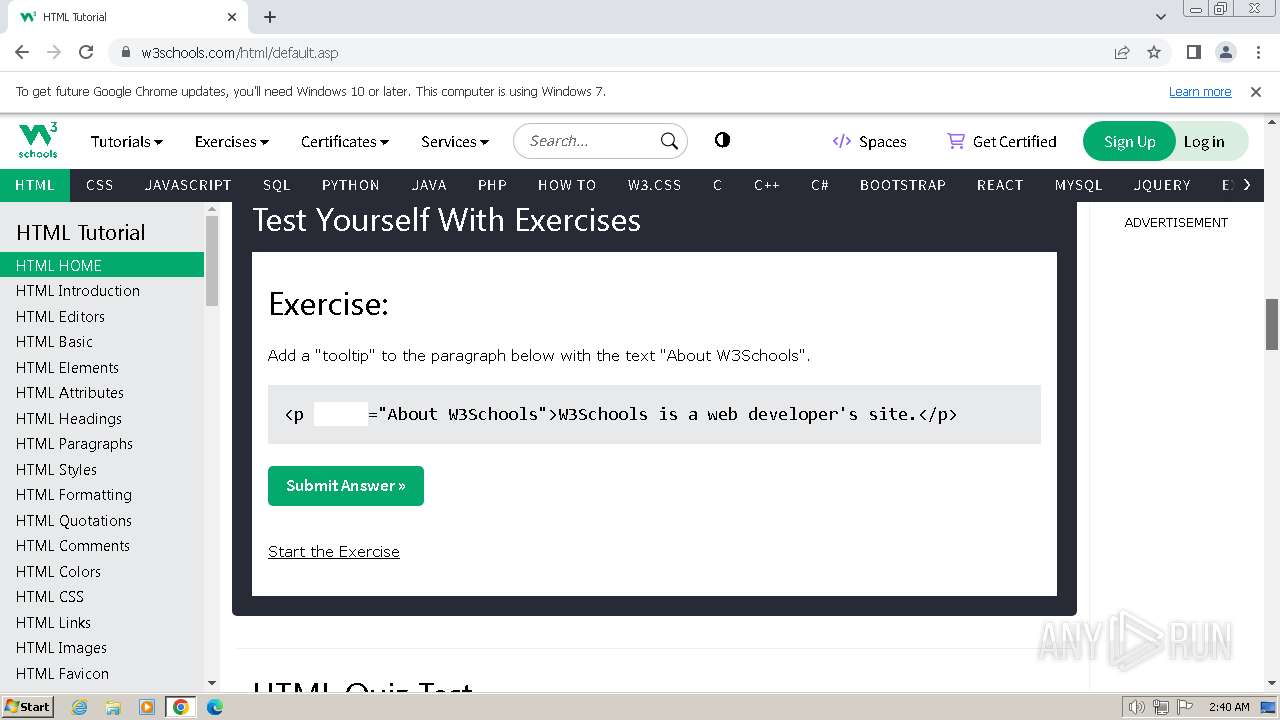Screen dimensions: 1280x720
Task: Open HTML Headings in sidebar
Action: (x=102, y=418)
